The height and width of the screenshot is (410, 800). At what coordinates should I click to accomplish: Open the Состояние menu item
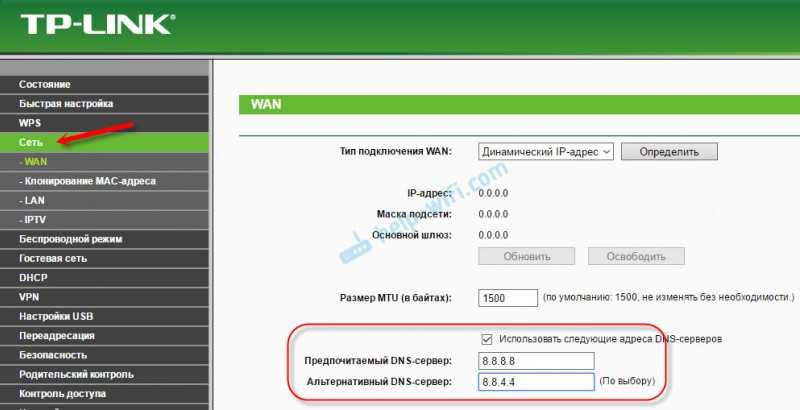click(104, 84)
